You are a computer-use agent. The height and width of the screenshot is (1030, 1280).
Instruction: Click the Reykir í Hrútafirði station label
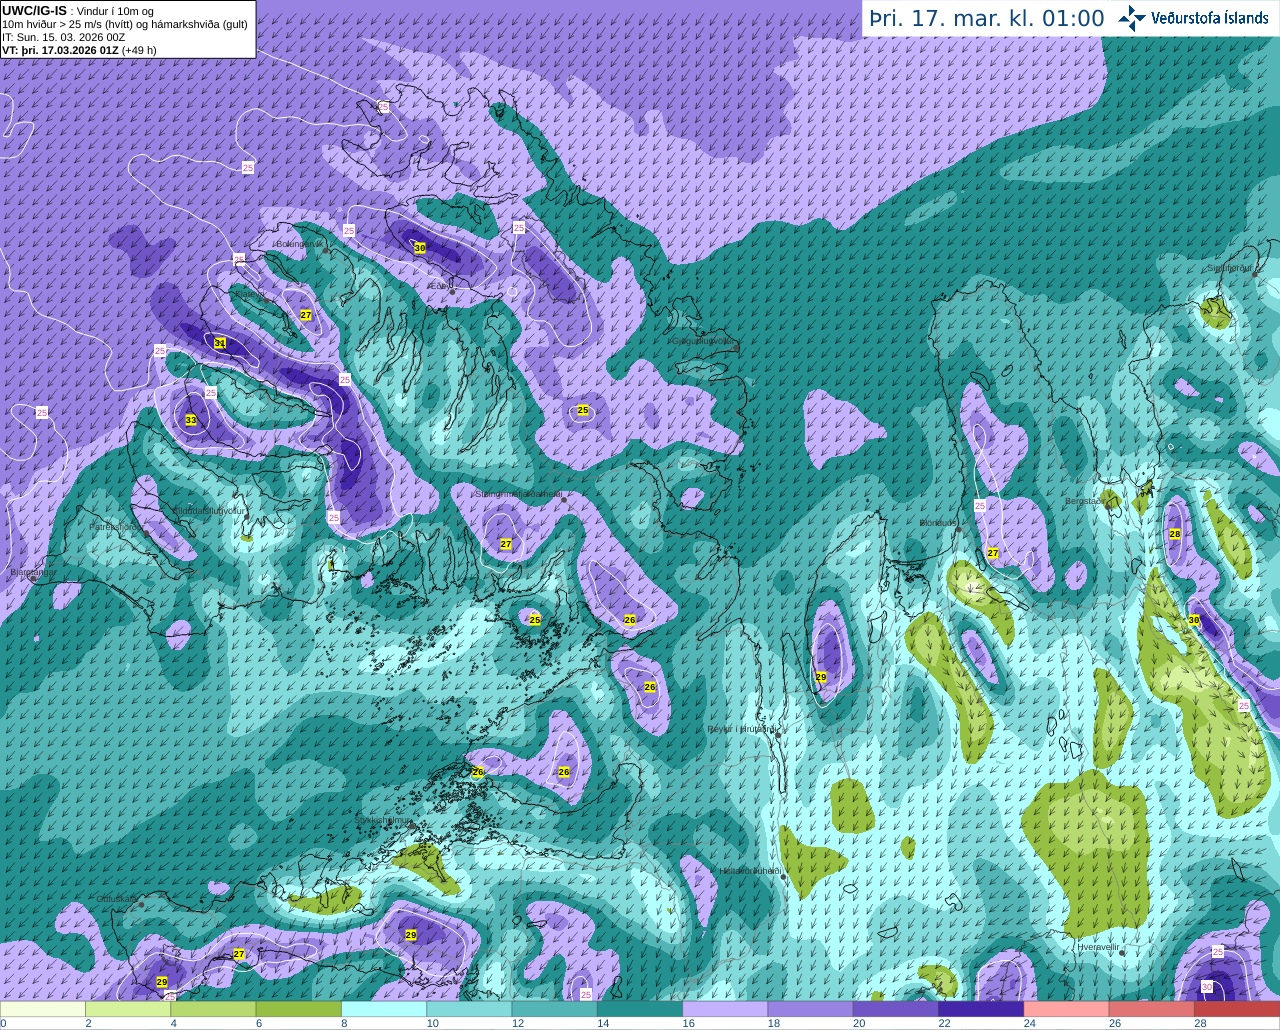point(740,729)
